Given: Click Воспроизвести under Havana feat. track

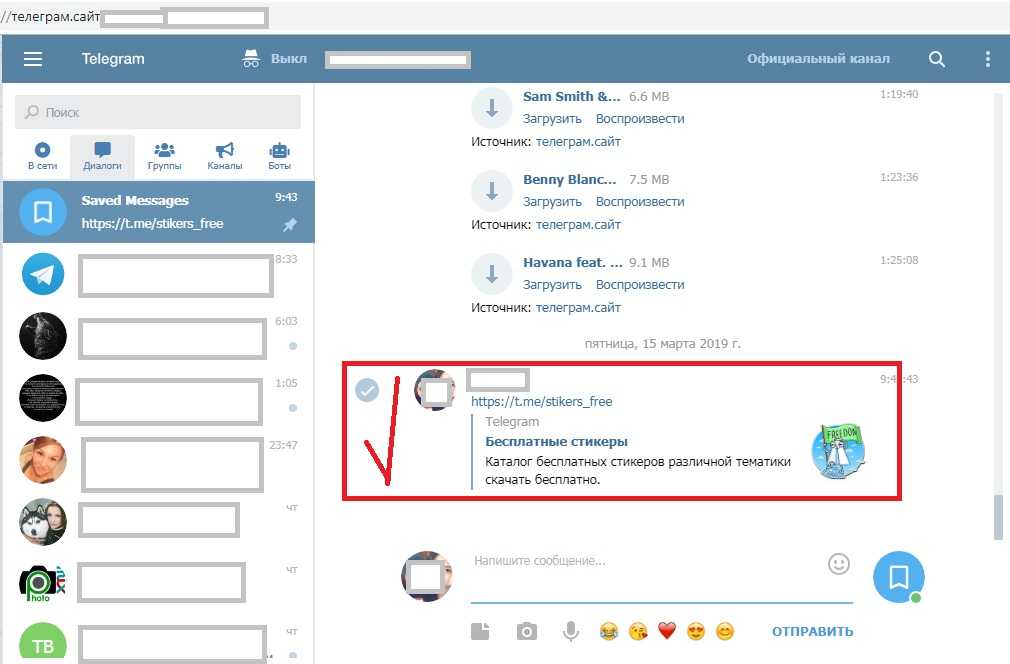Looking at the screenshot, I should [x=640, y=285].
